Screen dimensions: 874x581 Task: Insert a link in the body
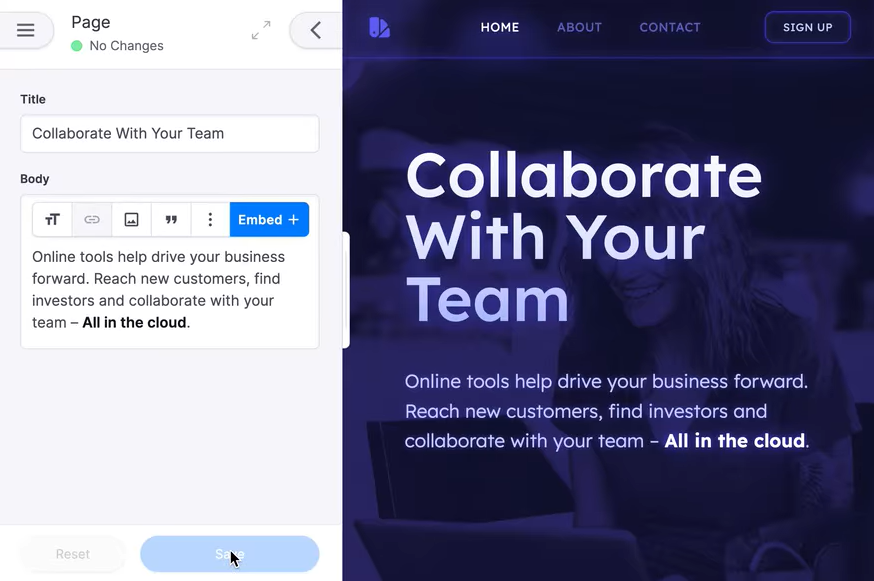pyautogui.click(x=92, y=220)
